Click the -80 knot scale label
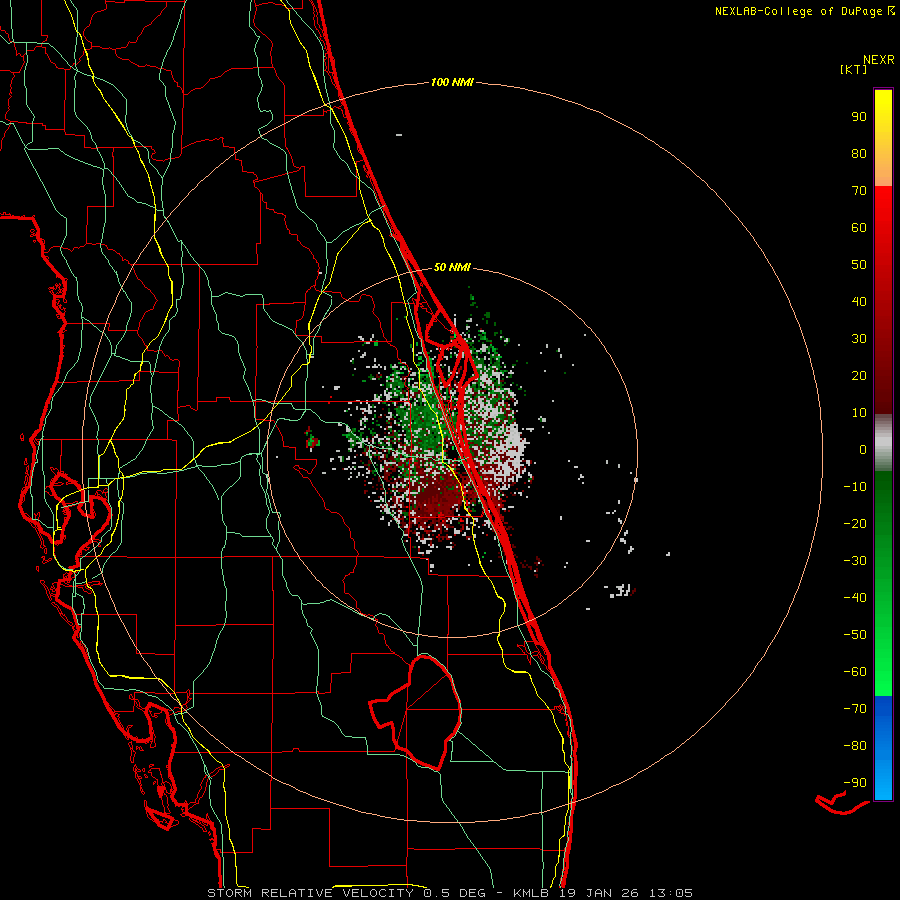The width and height of the screenshot is (900, 900). [855, 746]
